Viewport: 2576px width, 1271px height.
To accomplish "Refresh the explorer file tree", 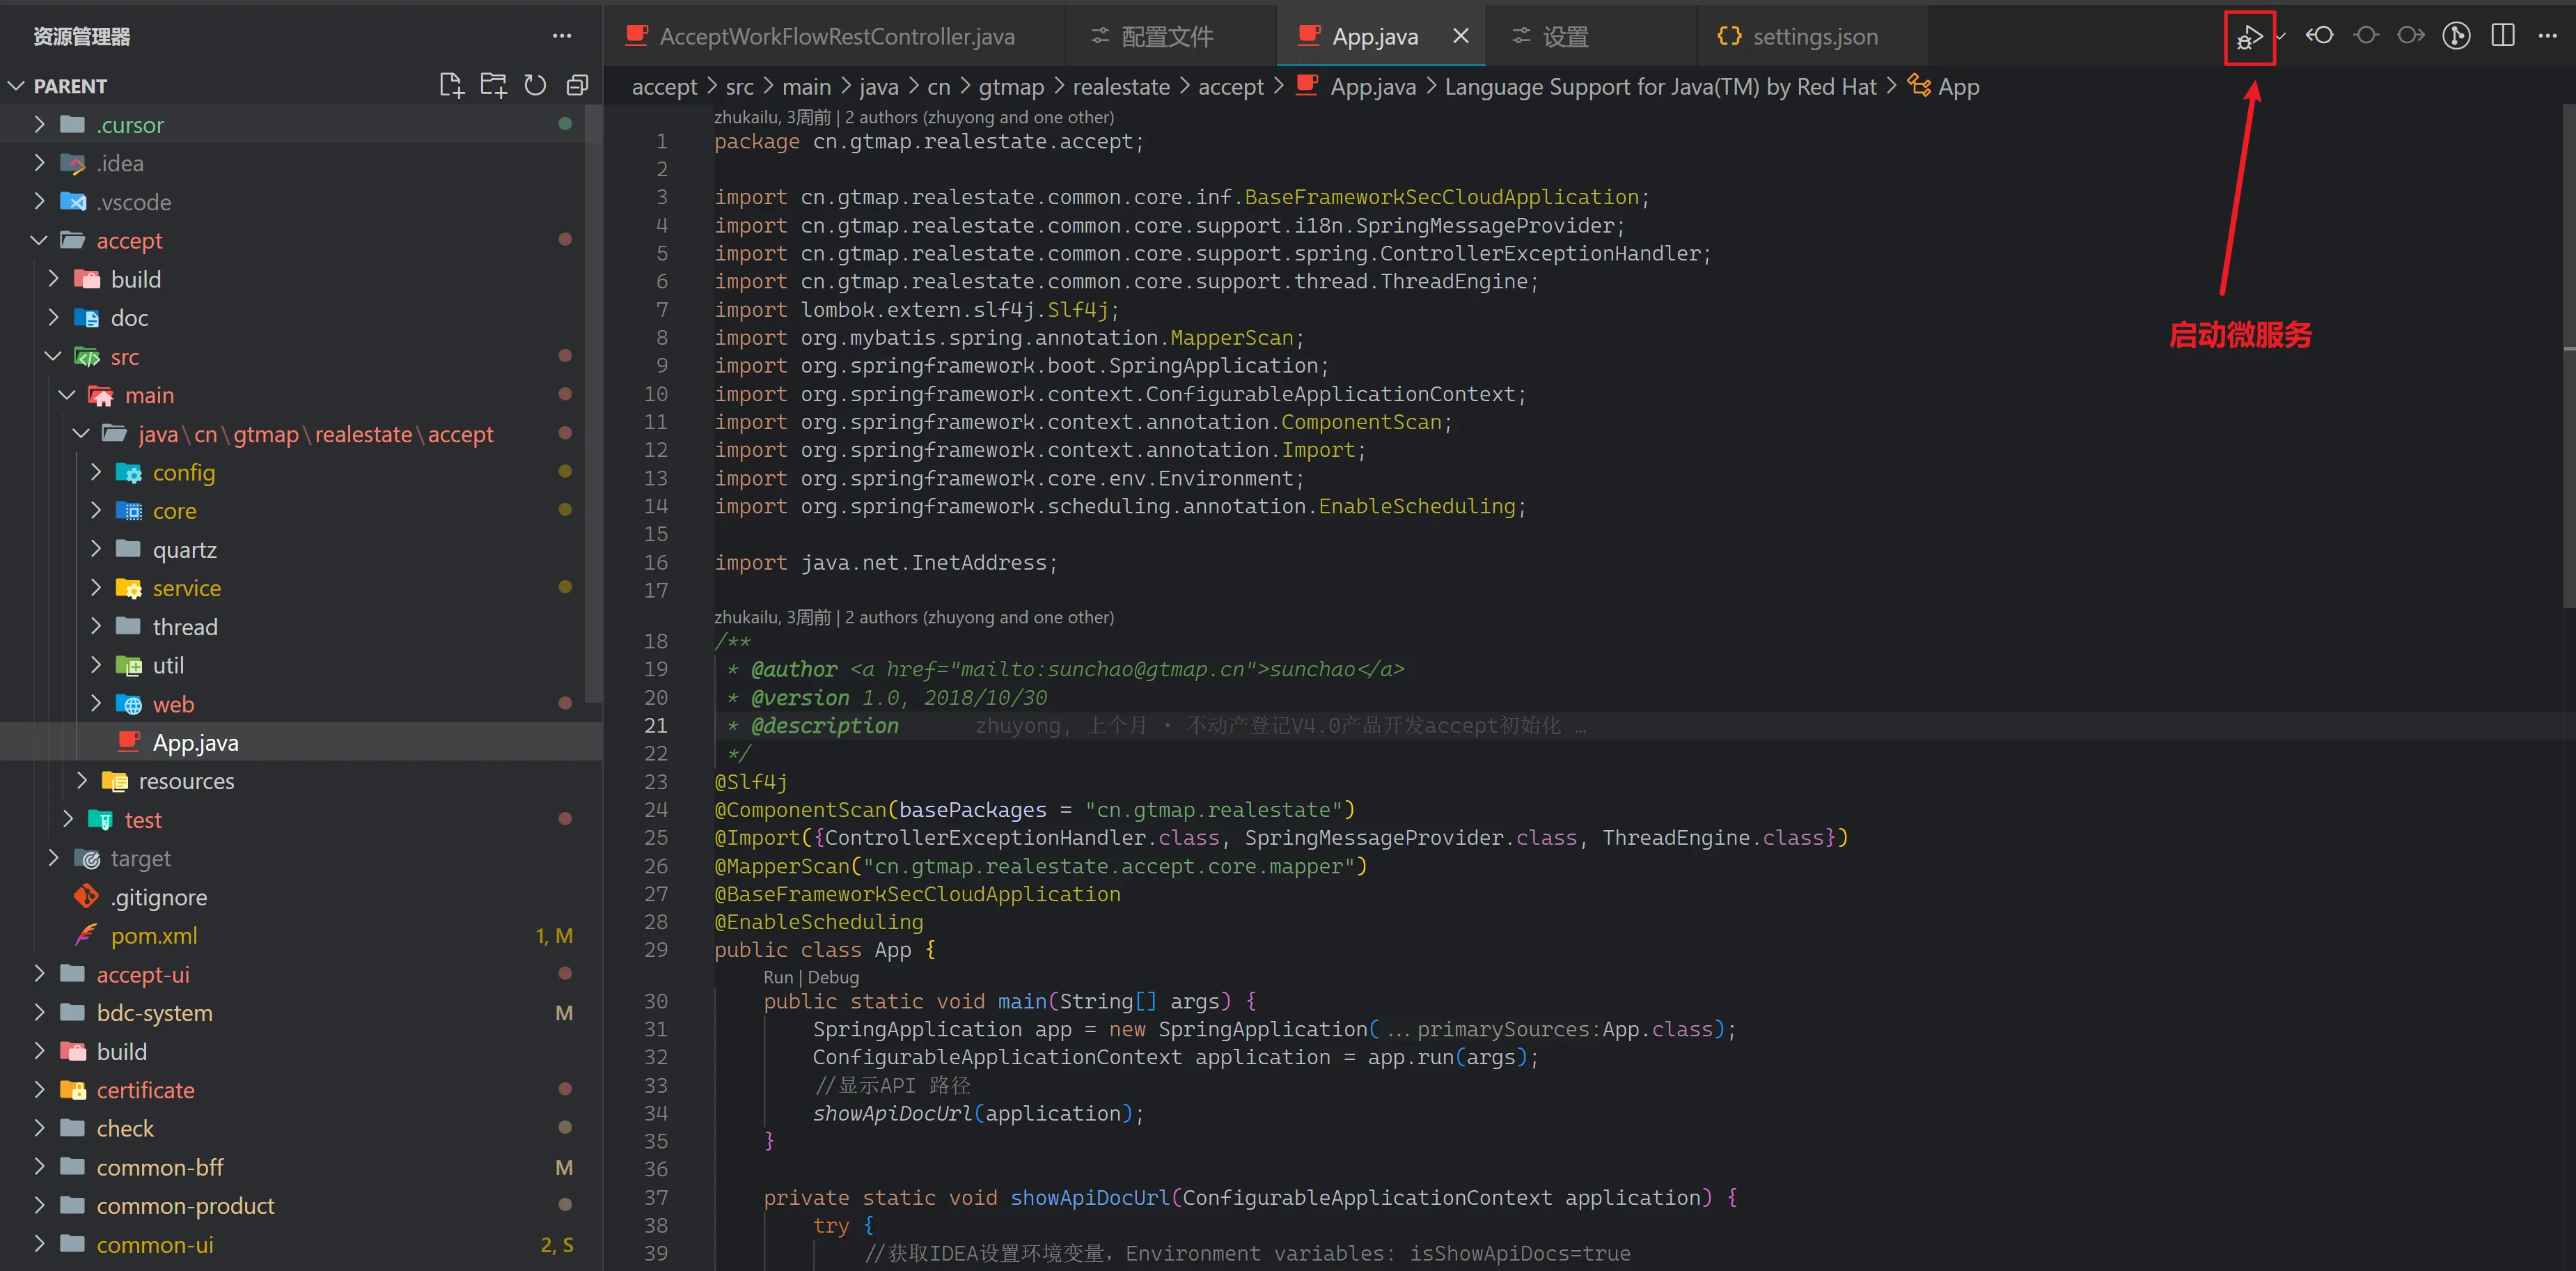I will (535, 86).
